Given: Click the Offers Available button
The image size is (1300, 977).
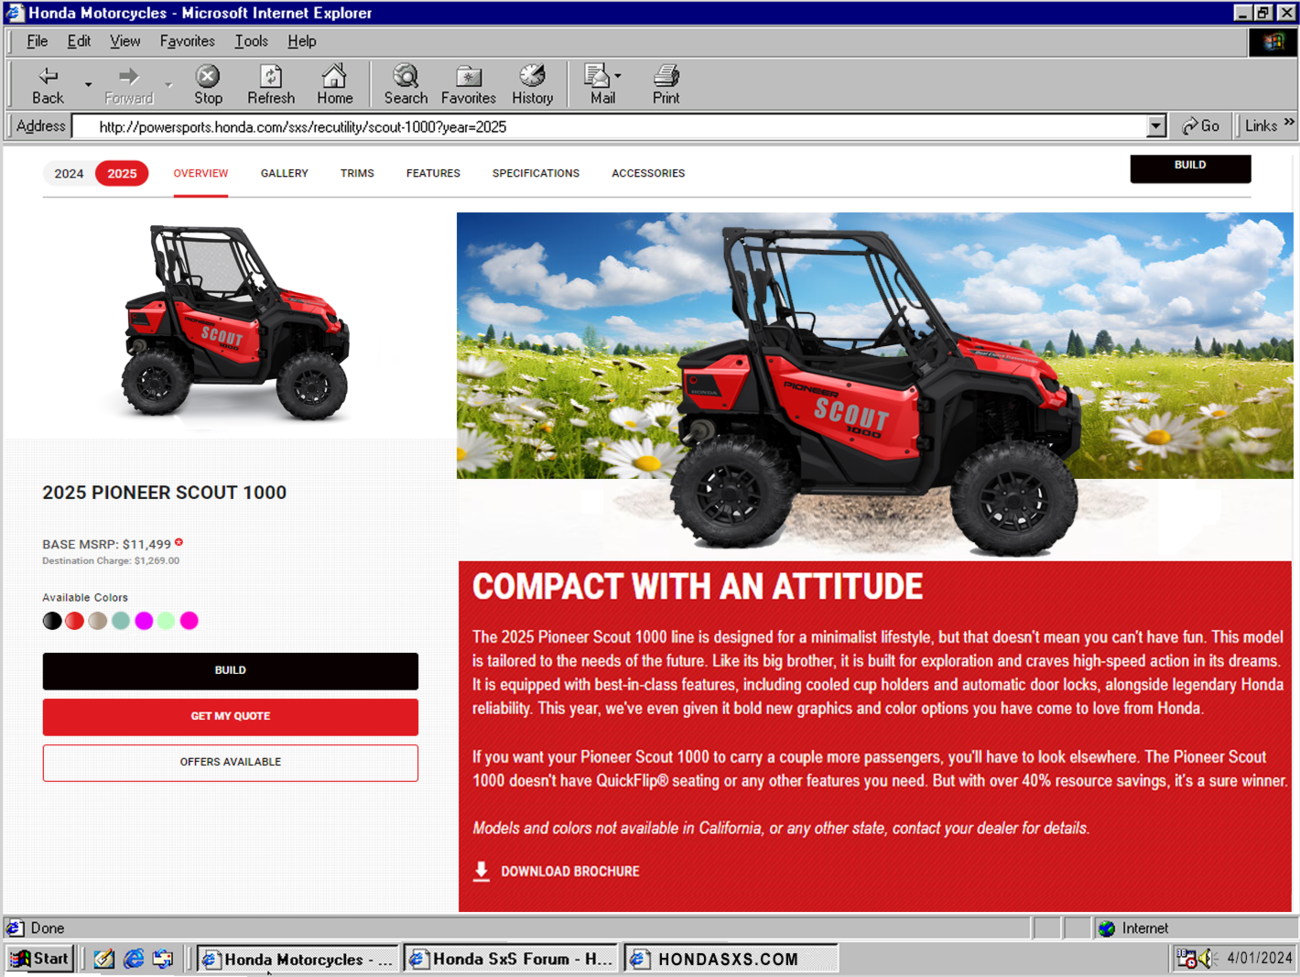Looking at the screenshot, I should pyautogui.click(x=230, y=763).
